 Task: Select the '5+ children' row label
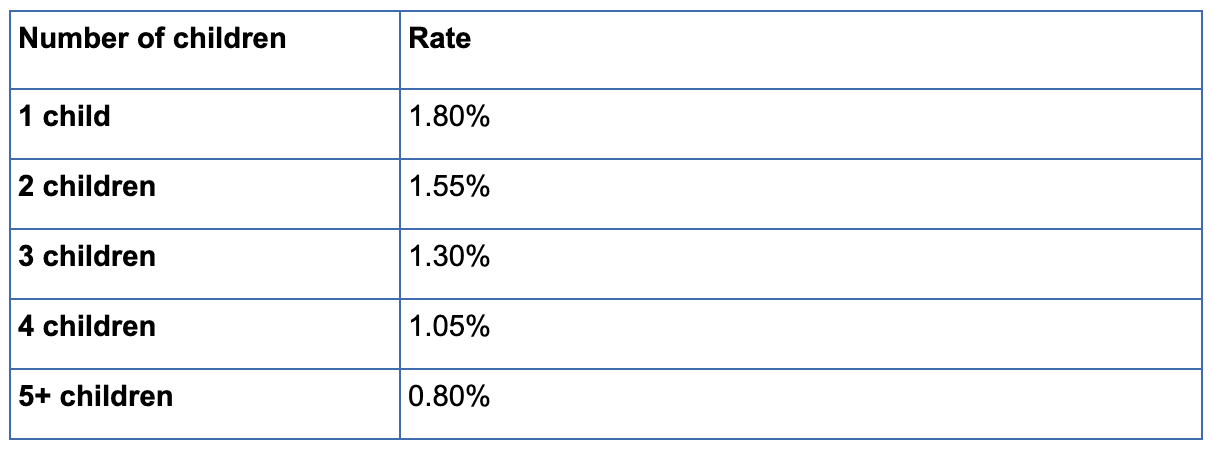96,397
